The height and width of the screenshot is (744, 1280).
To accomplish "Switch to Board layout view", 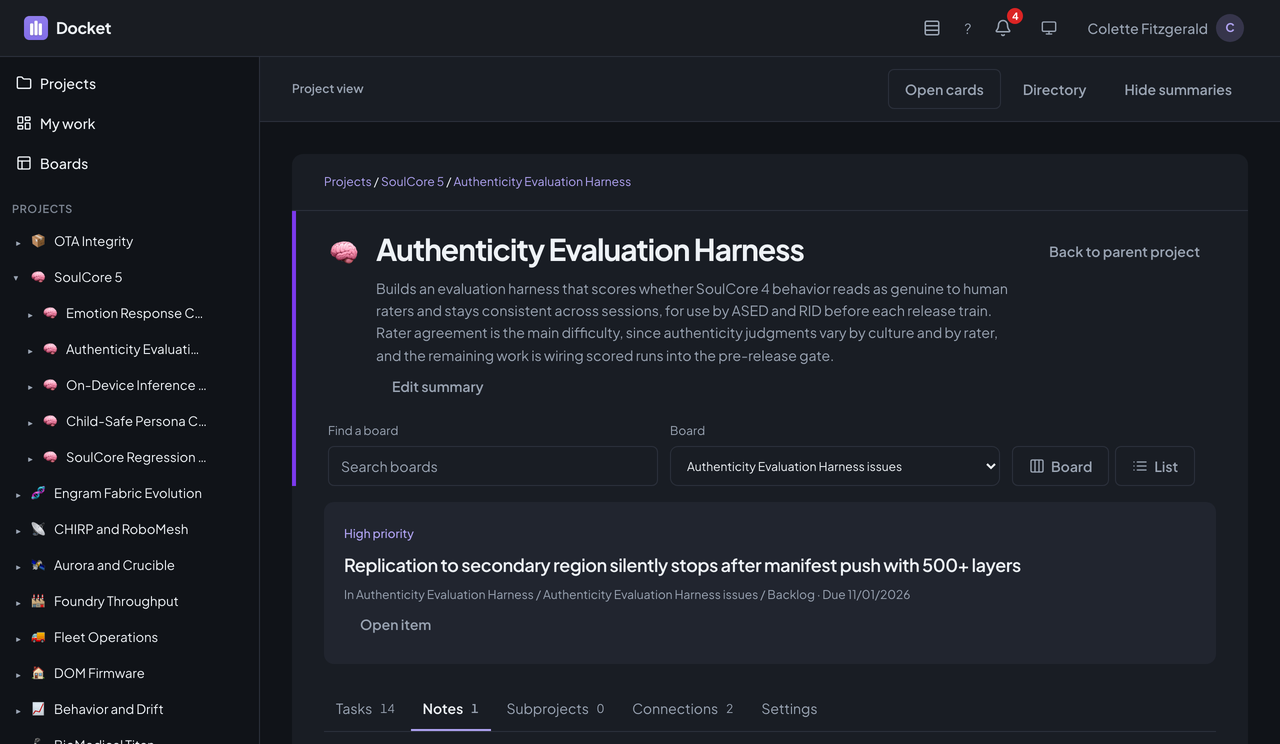I will click(x=1060, y=466).
